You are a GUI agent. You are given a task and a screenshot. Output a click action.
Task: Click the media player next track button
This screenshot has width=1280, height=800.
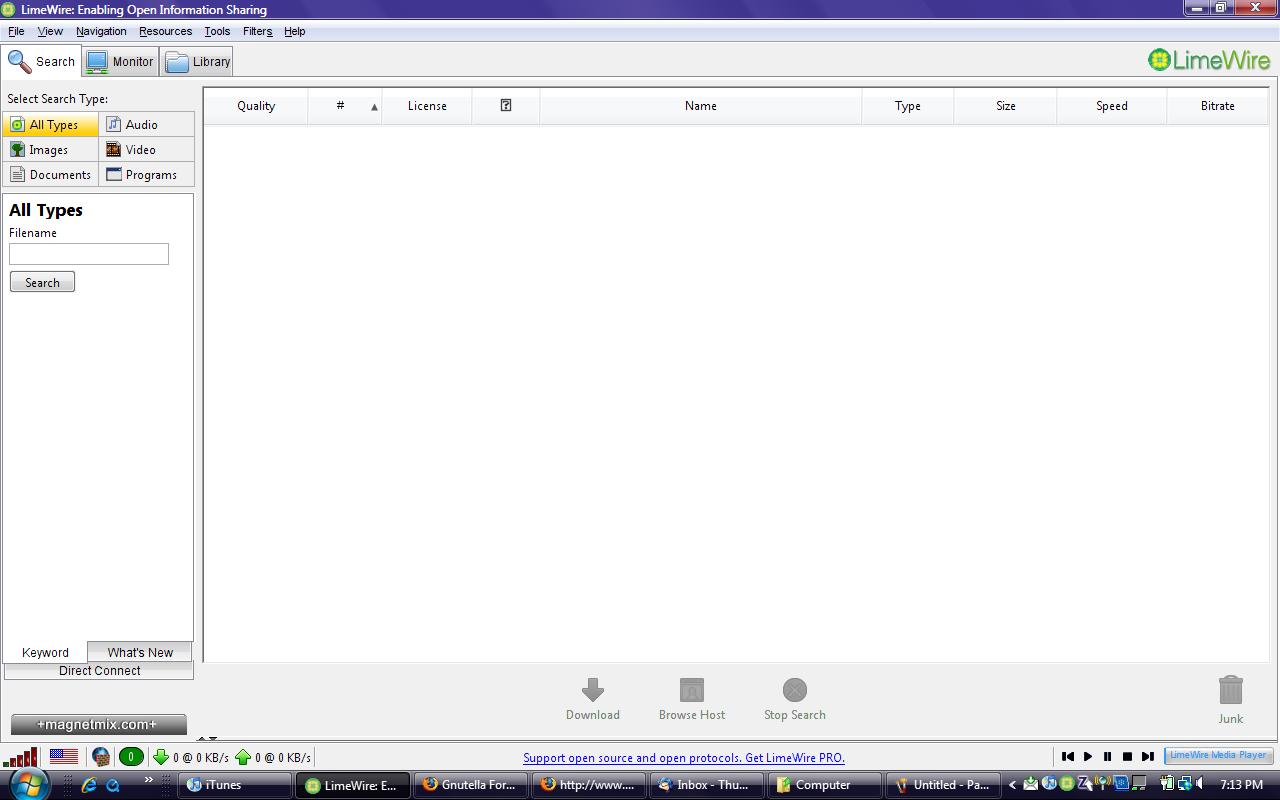(1147, 757)
